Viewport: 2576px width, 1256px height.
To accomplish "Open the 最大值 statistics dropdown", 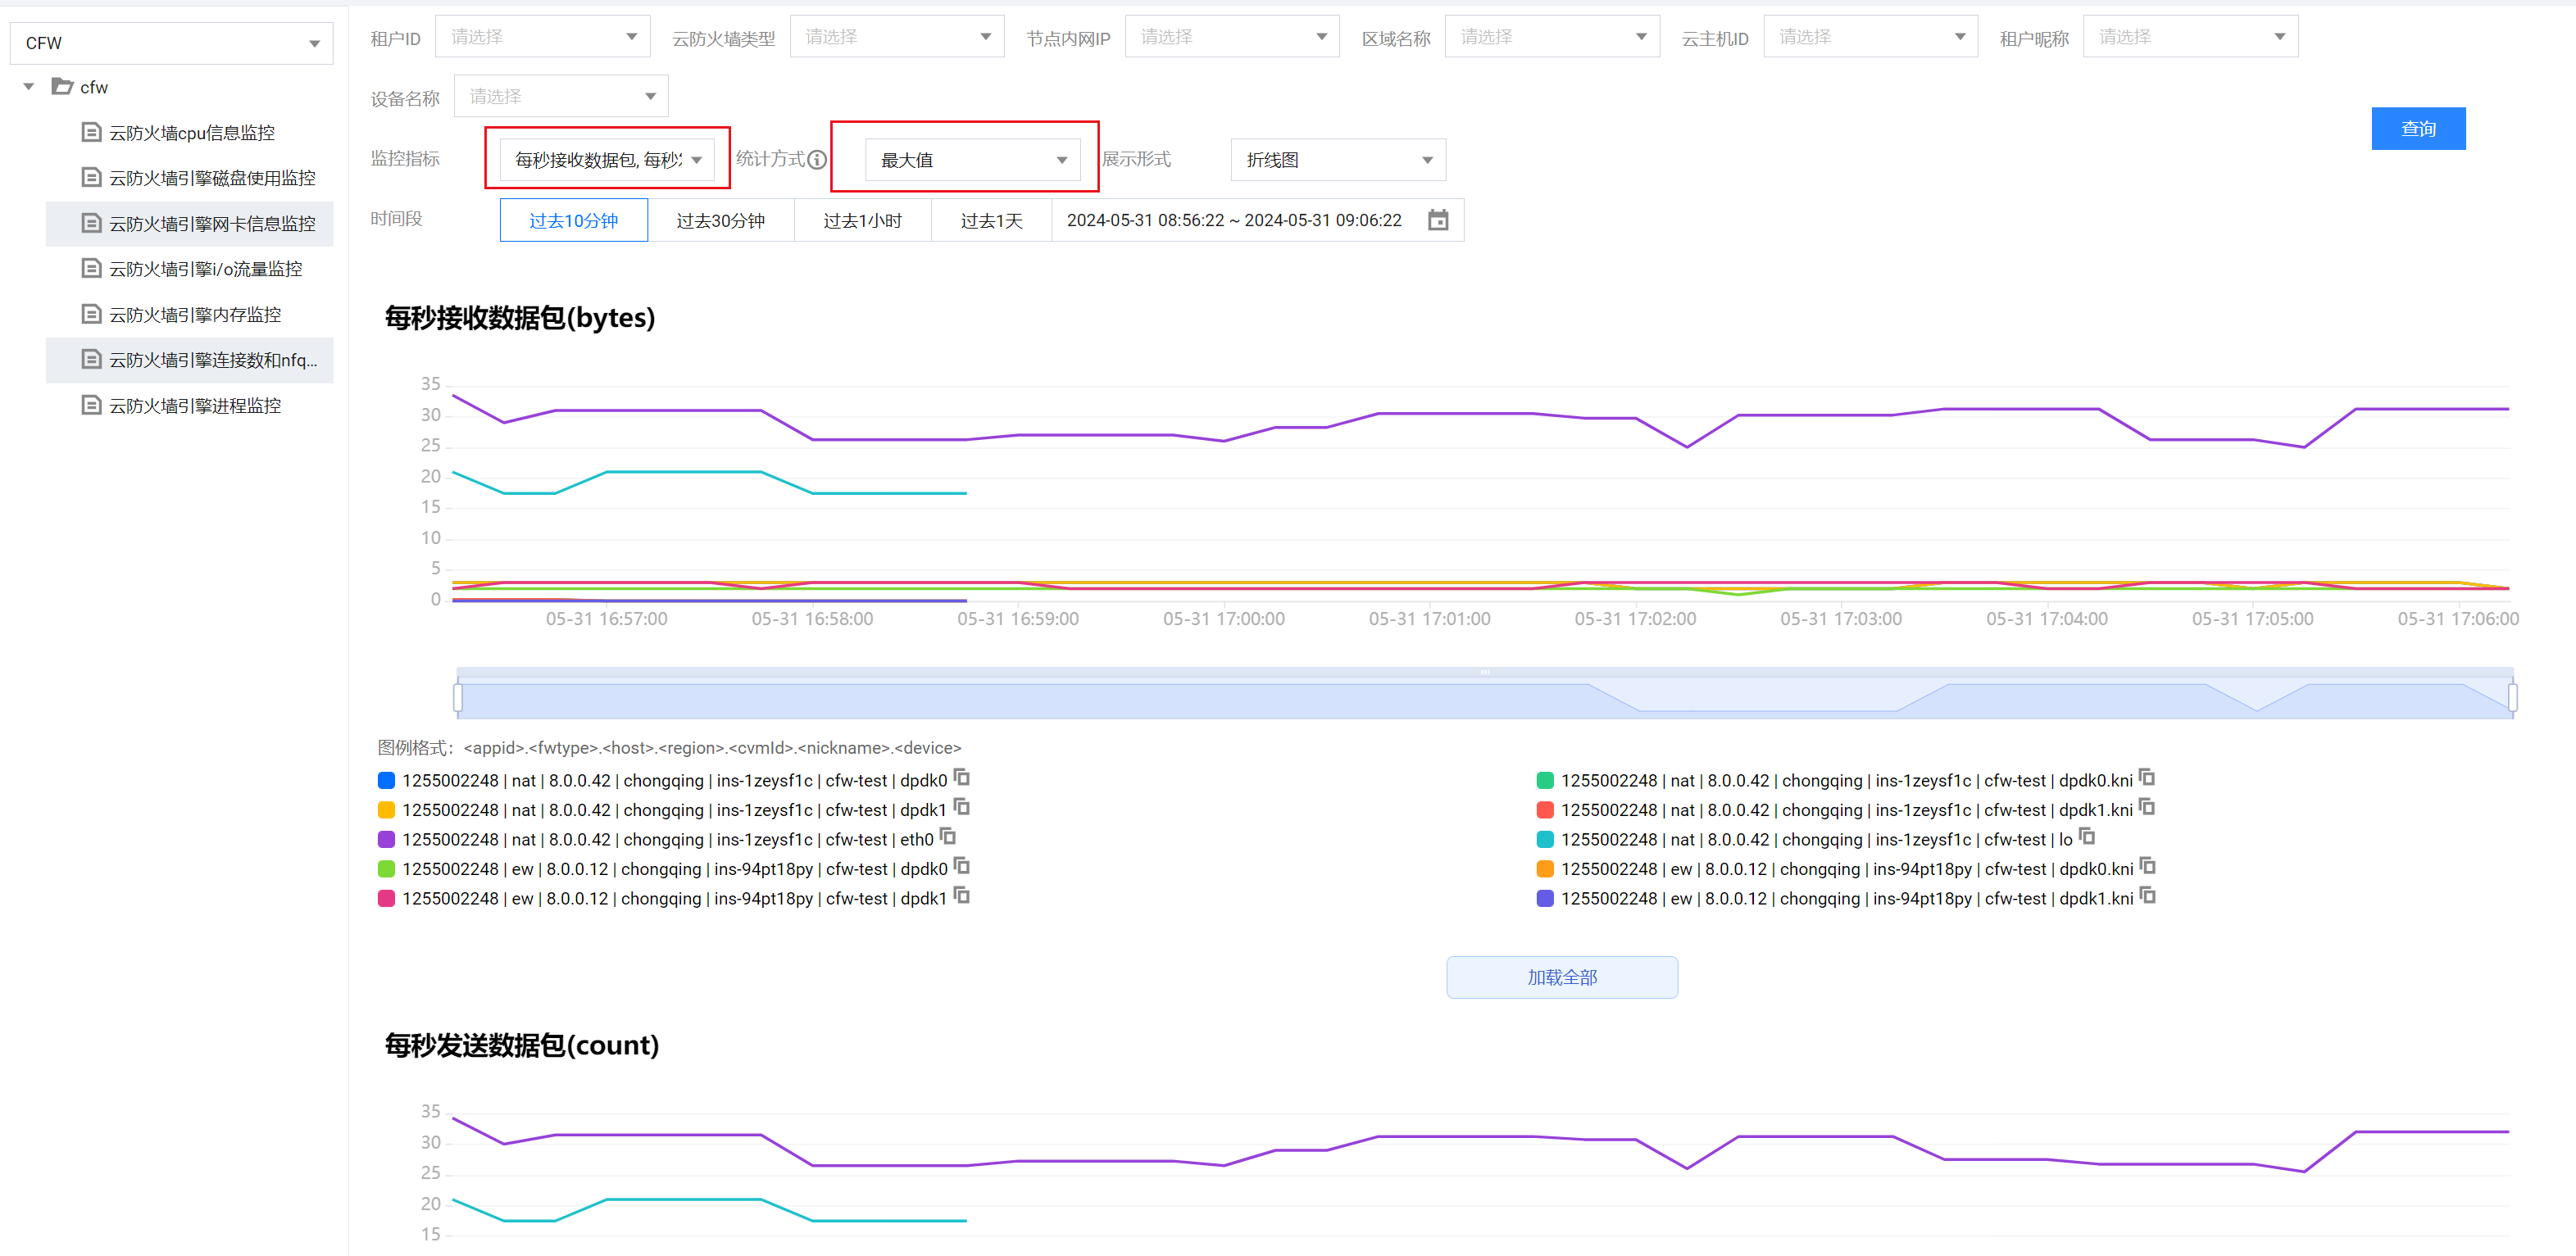I will coord(972,160).
